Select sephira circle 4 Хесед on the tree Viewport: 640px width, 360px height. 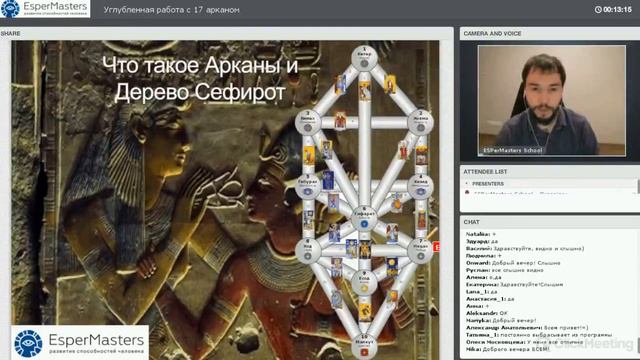420,187
